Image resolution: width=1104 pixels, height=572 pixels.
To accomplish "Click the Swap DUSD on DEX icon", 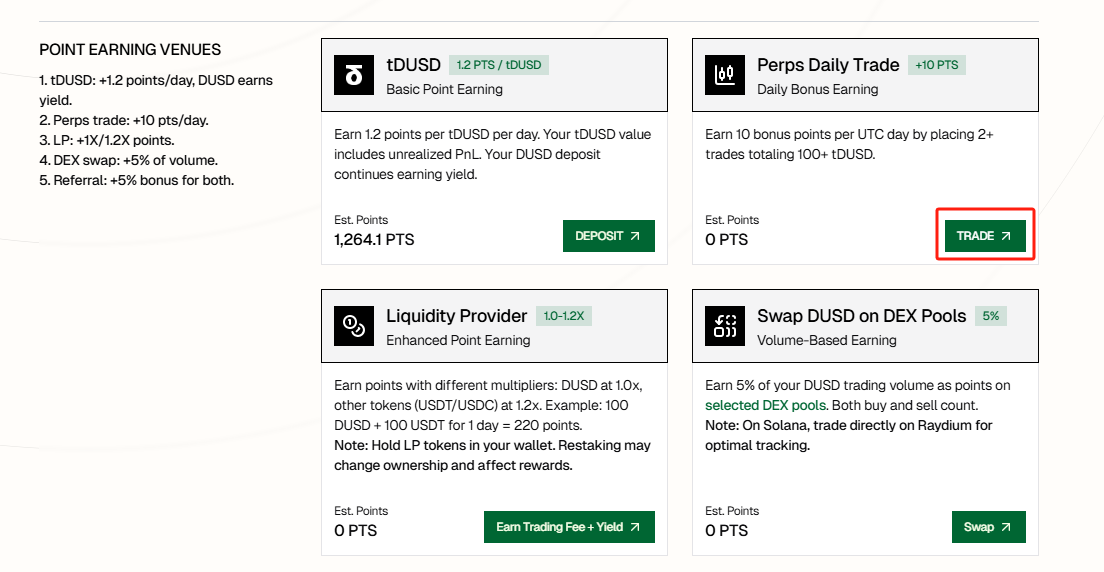I will click(725, 326).
